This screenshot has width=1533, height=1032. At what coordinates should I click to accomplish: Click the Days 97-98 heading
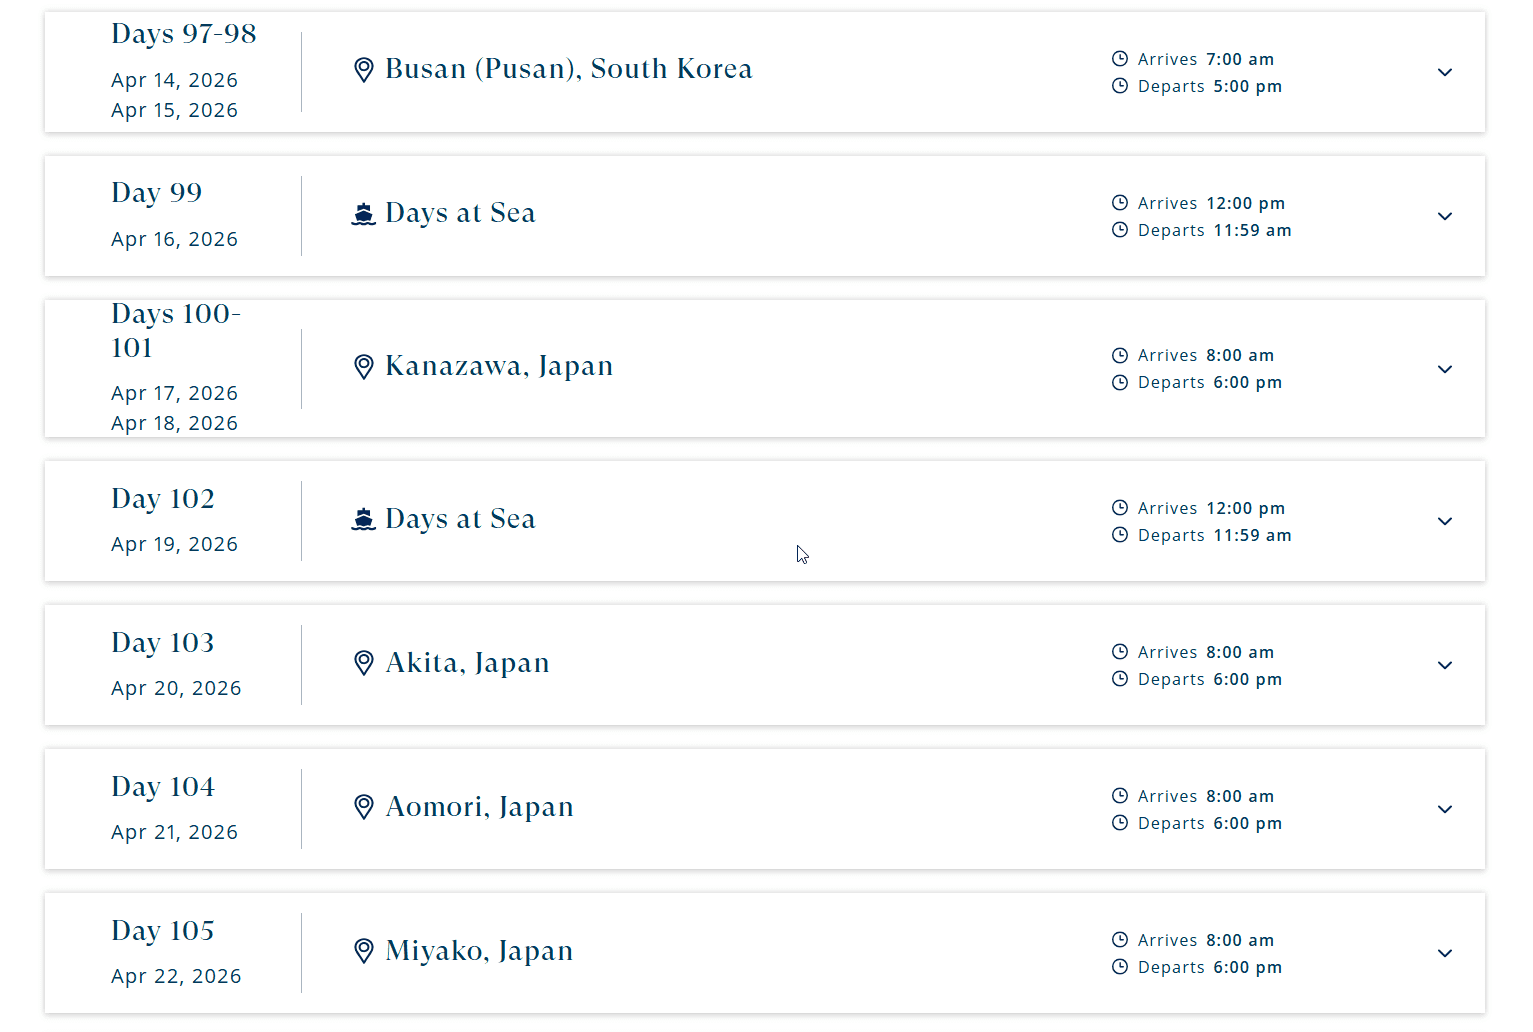click(x=184, y=34)
